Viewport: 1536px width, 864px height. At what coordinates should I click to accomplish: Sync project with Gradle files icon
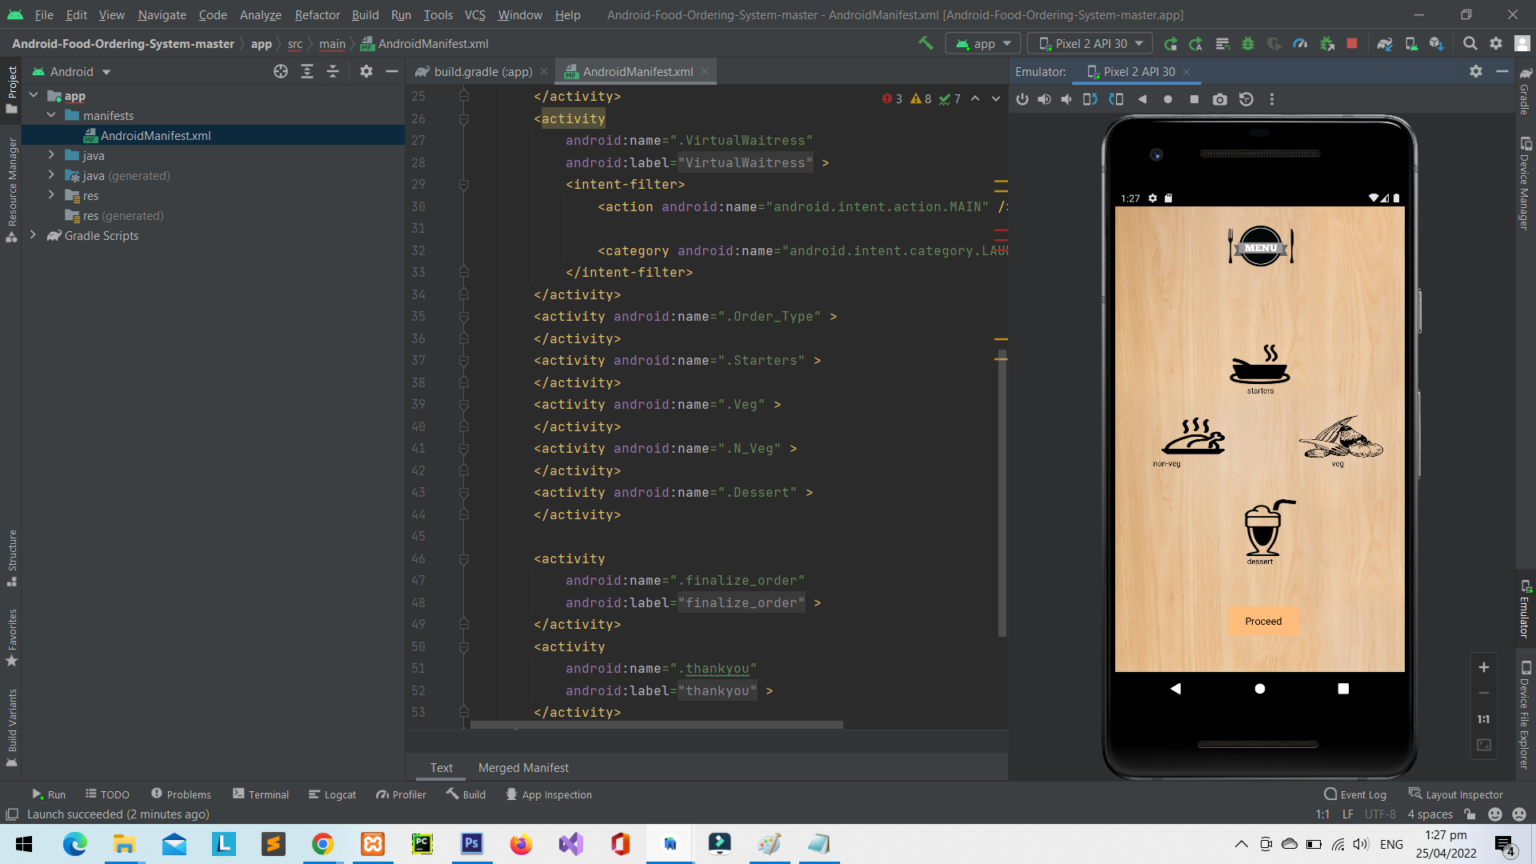[1385, 43]
